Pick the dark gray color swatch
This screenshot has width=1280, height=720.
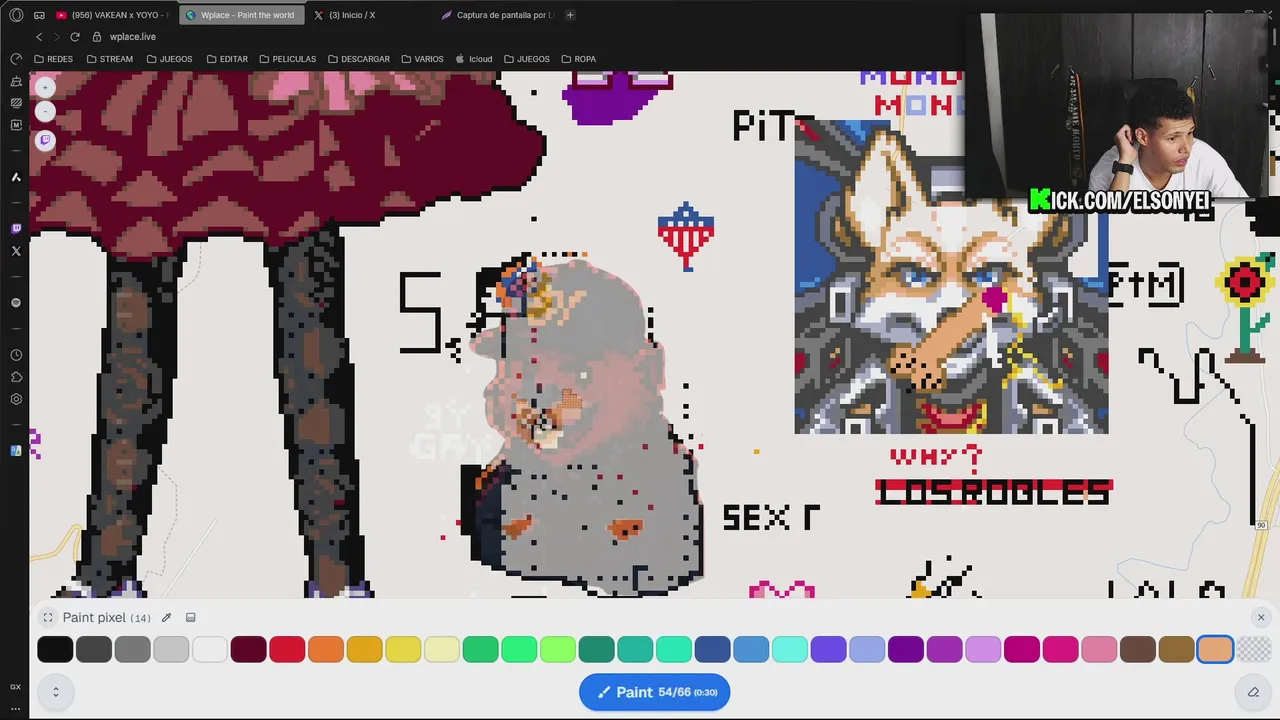tap(94, 650)
